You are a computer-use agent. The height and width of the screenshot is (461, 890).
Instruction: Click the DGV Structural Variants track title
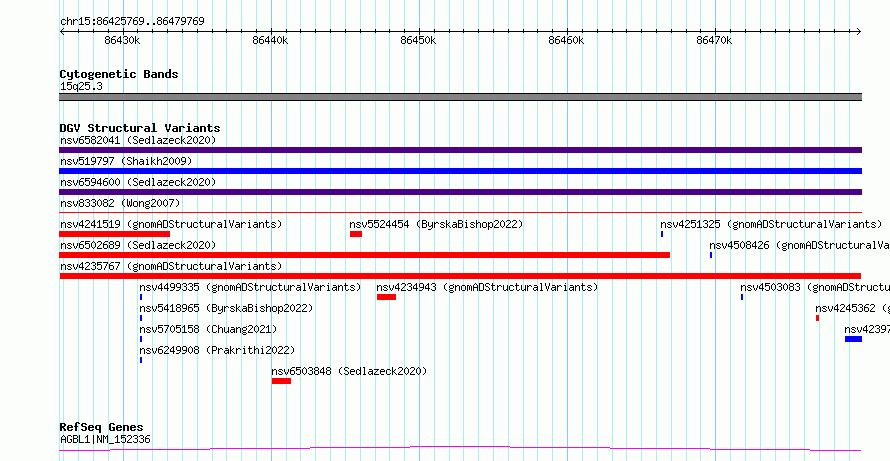(x=140, y=128)
